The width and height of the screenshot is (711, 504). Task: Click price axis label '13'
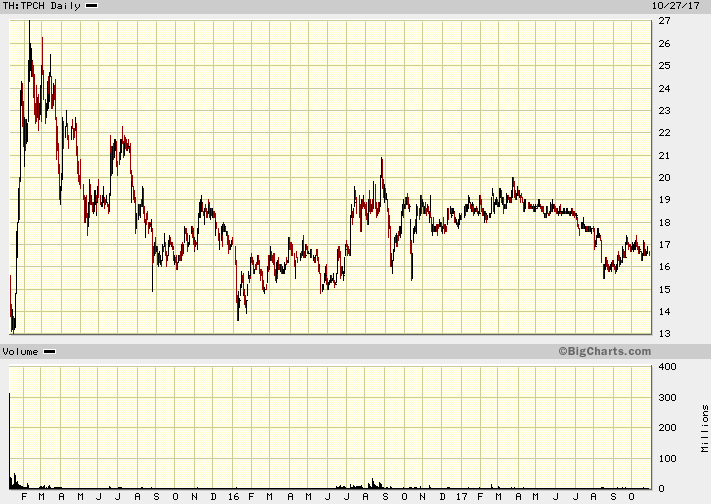[664, 333]
